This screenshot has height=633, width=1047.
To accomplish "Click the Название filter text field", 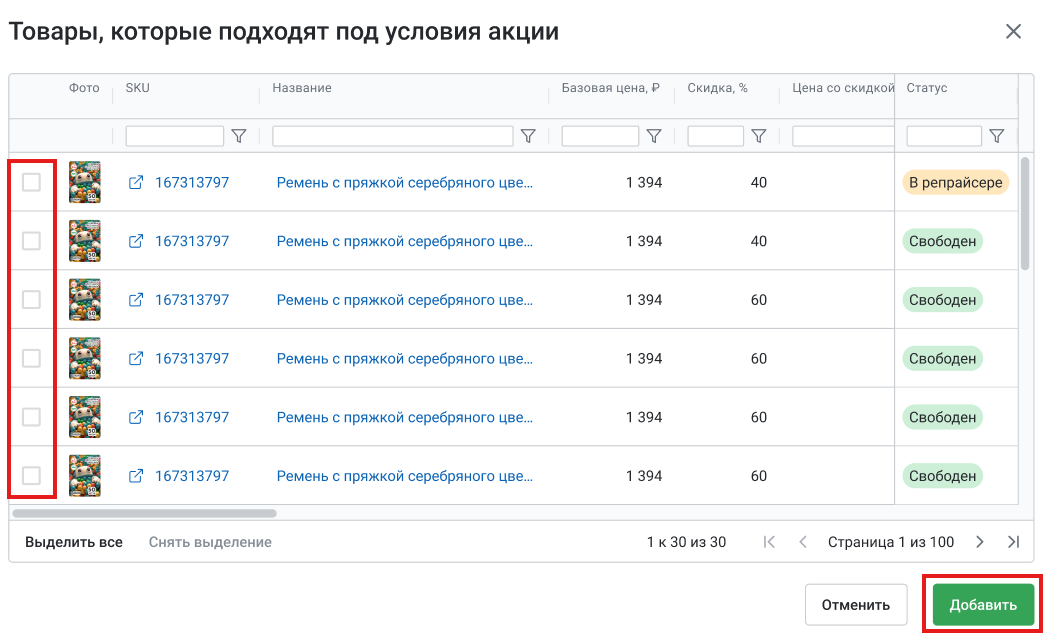I will (x=393, y=136).
